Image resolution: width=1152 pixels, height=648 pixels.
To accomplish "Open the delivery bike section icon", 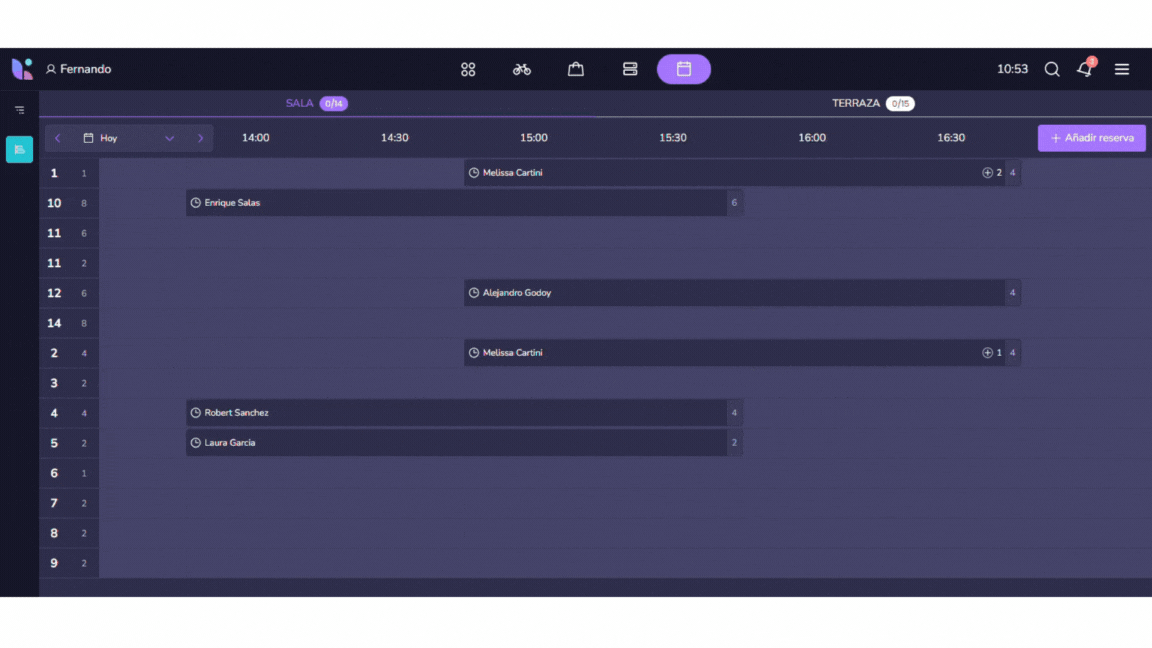I will [x=522, y=69].
